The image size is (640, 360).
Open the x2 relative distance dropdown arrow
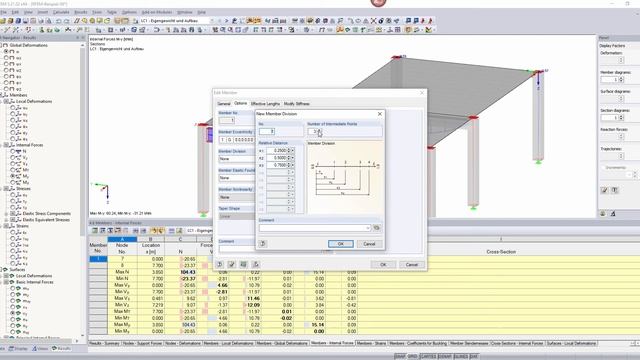pos(293,158)
